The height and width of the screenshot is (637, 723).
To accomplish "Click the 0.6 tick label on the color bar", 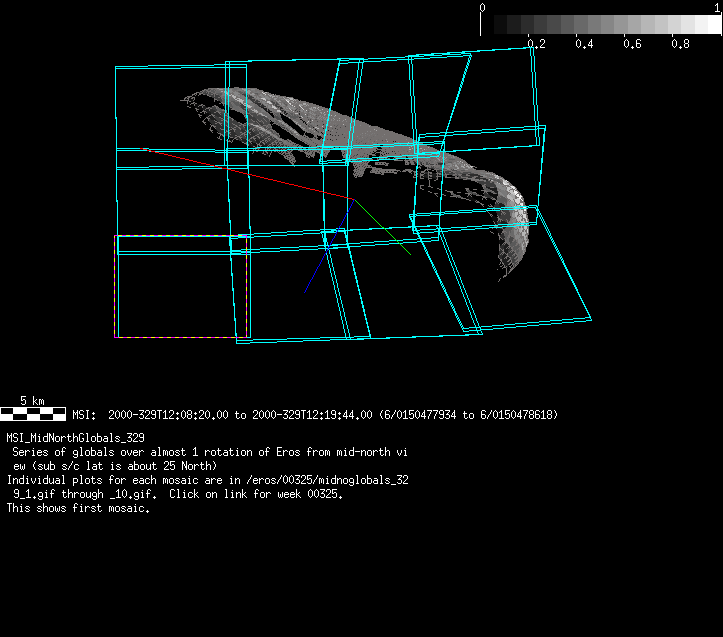I will 632,44.
